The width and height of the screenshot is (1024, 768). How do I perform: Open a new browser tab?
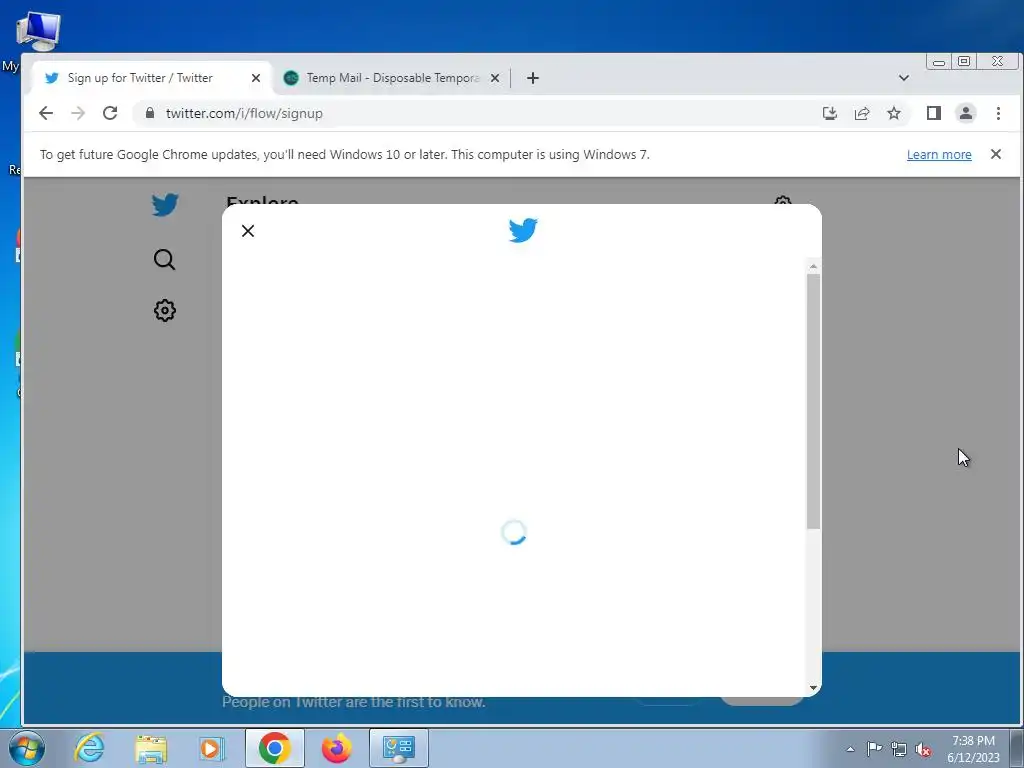click(533, 78)
